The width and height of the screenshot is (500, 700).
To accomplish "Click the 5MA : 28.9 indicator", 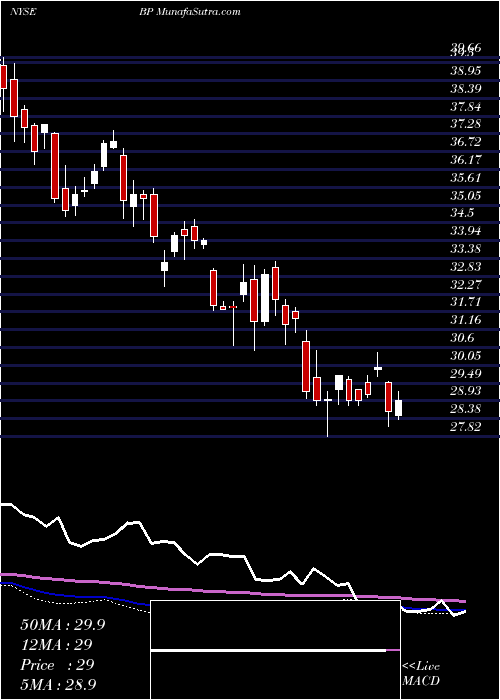I will tap(59, 685).
